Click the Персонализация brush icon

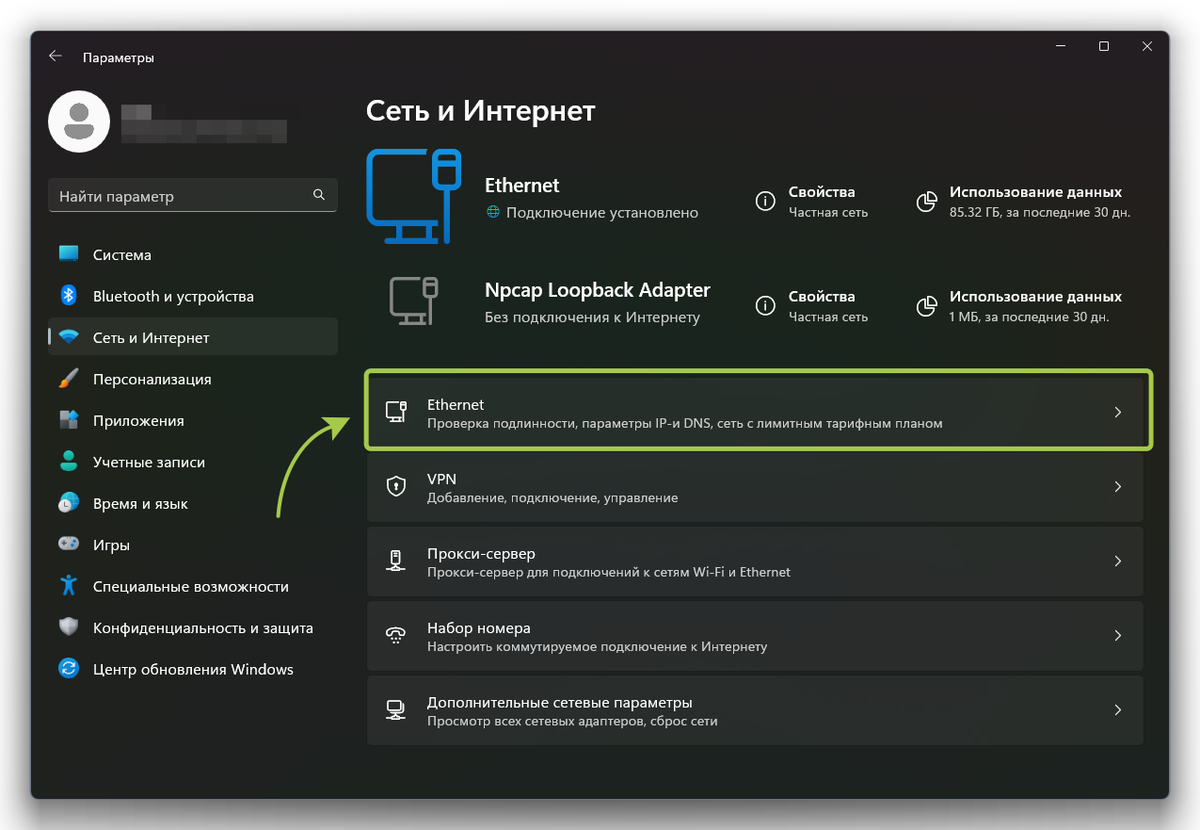pos(69,379)
